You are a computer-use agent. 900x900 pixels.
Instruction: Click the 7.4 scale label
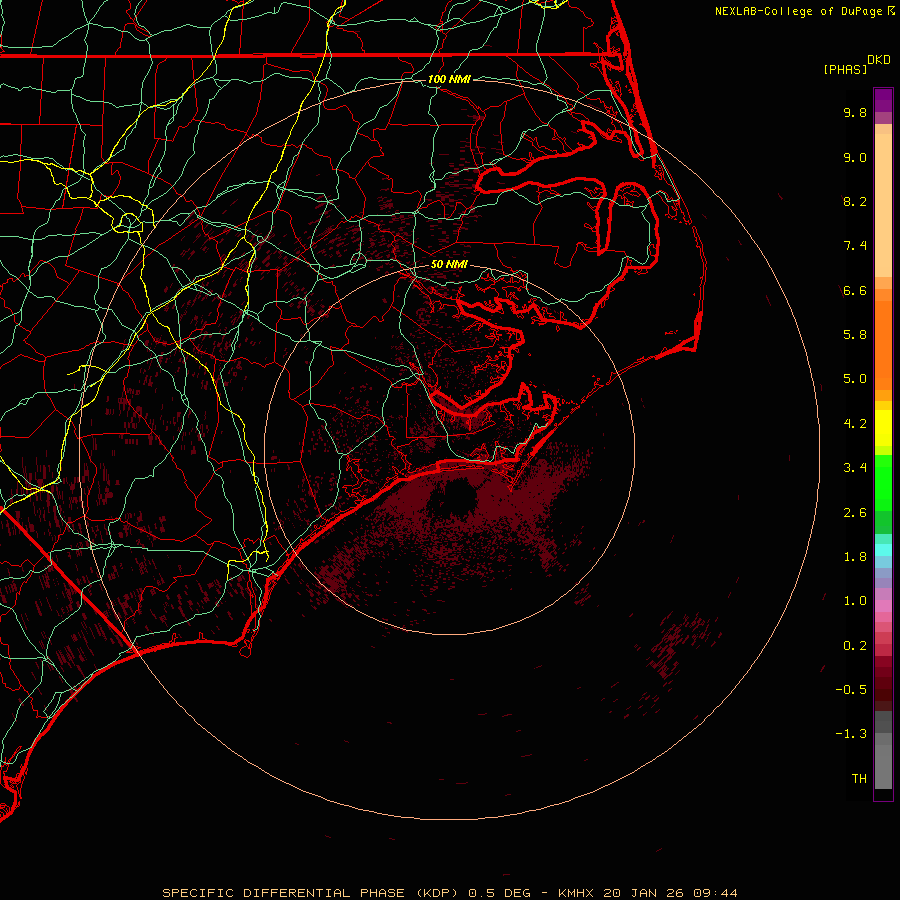coord(855,246)
